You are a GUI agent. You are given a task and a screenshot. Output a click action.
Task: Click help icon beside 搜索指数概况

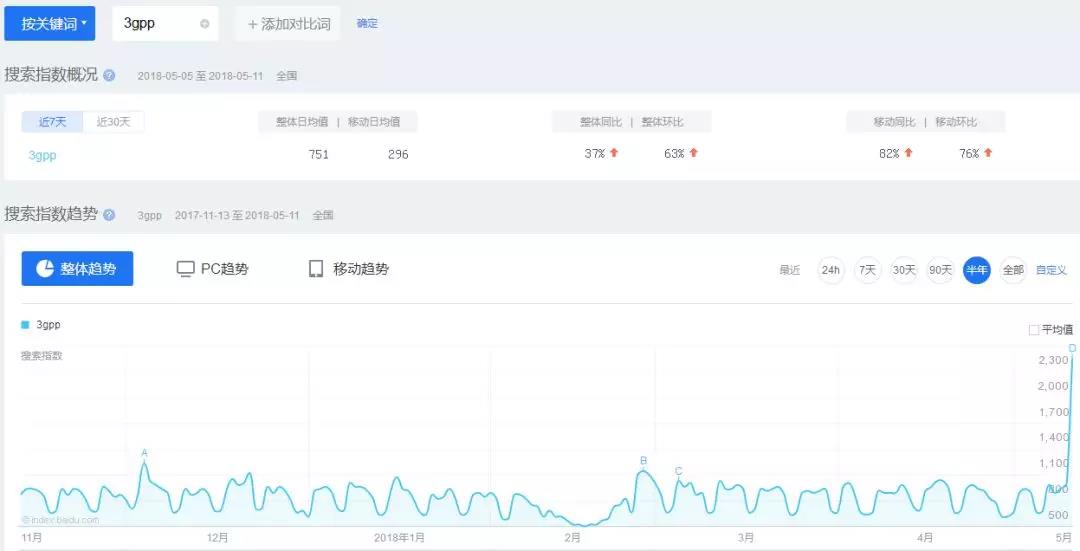click(x=109, y=75)
